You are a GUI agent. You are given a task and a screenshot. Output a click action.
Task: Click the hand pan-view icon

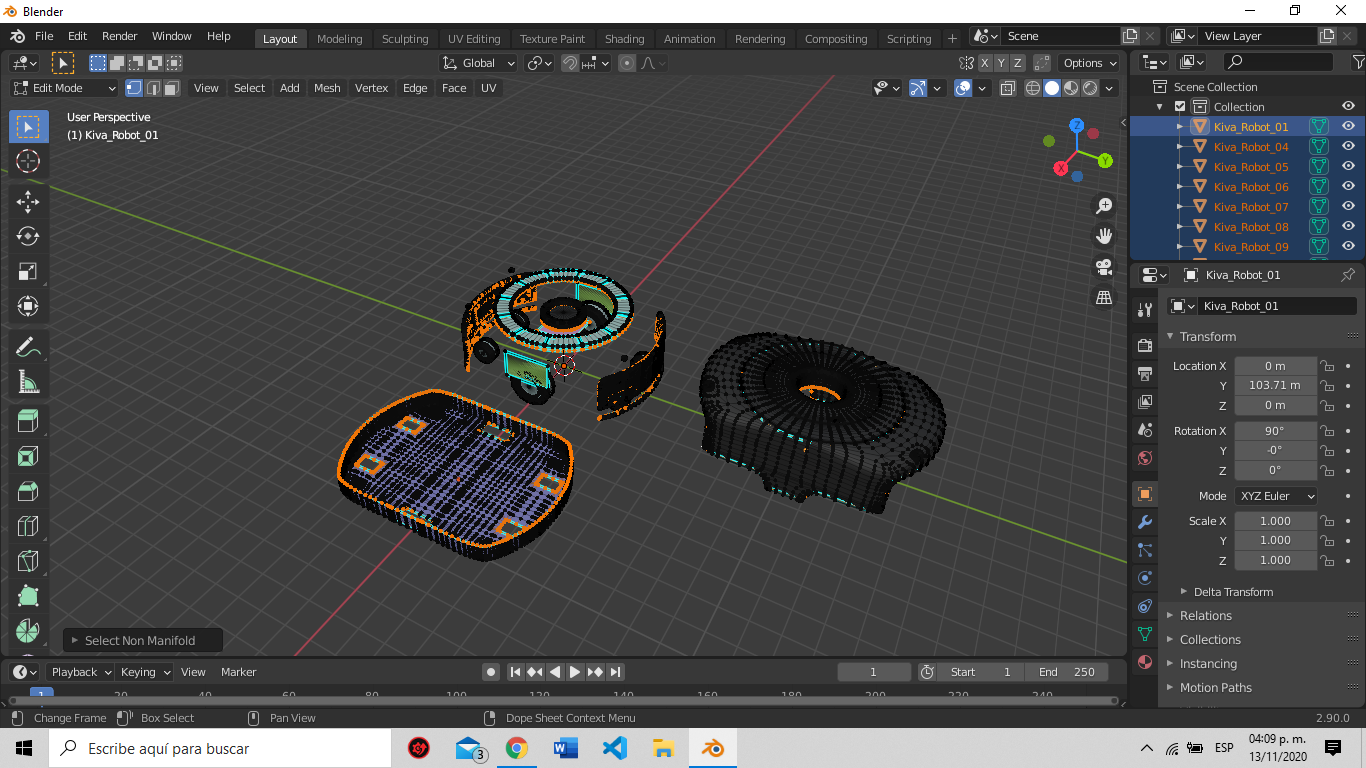[1104, 237]
